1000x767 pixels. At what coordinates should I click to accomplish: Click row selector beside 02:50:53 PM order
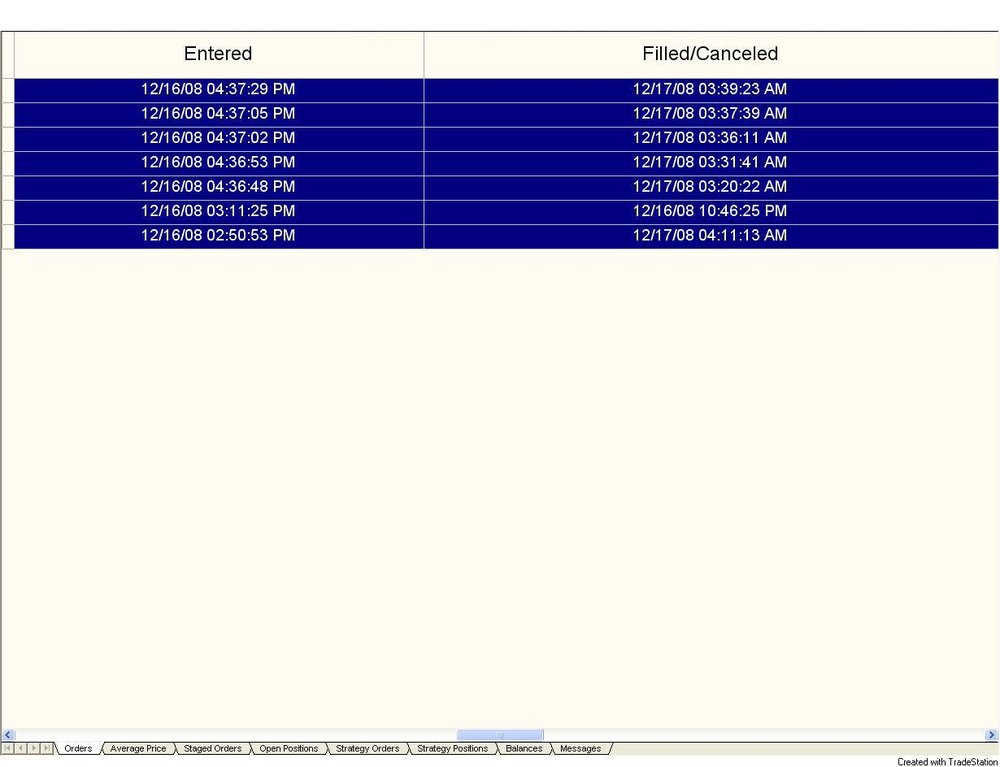[8, 237]
